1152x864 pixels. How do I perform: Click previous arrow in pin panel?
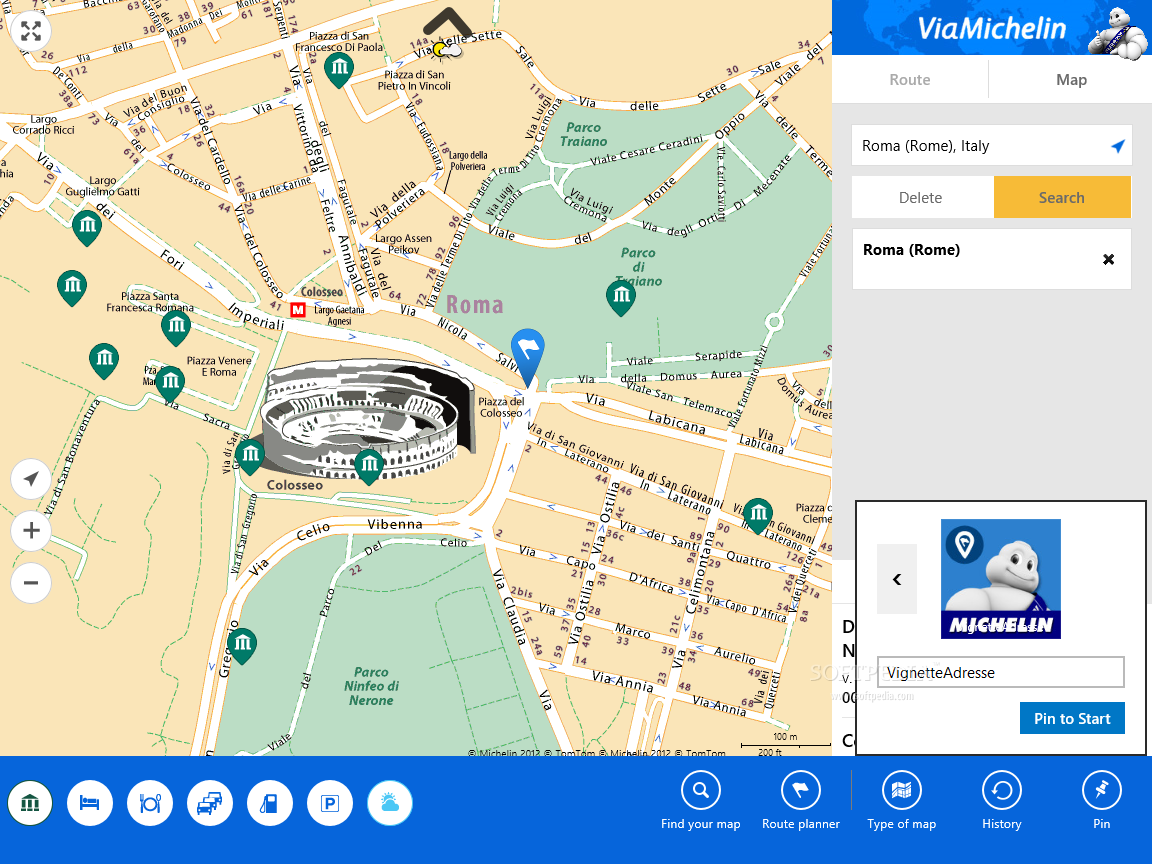pyautogui.click(x=897, y=579)
